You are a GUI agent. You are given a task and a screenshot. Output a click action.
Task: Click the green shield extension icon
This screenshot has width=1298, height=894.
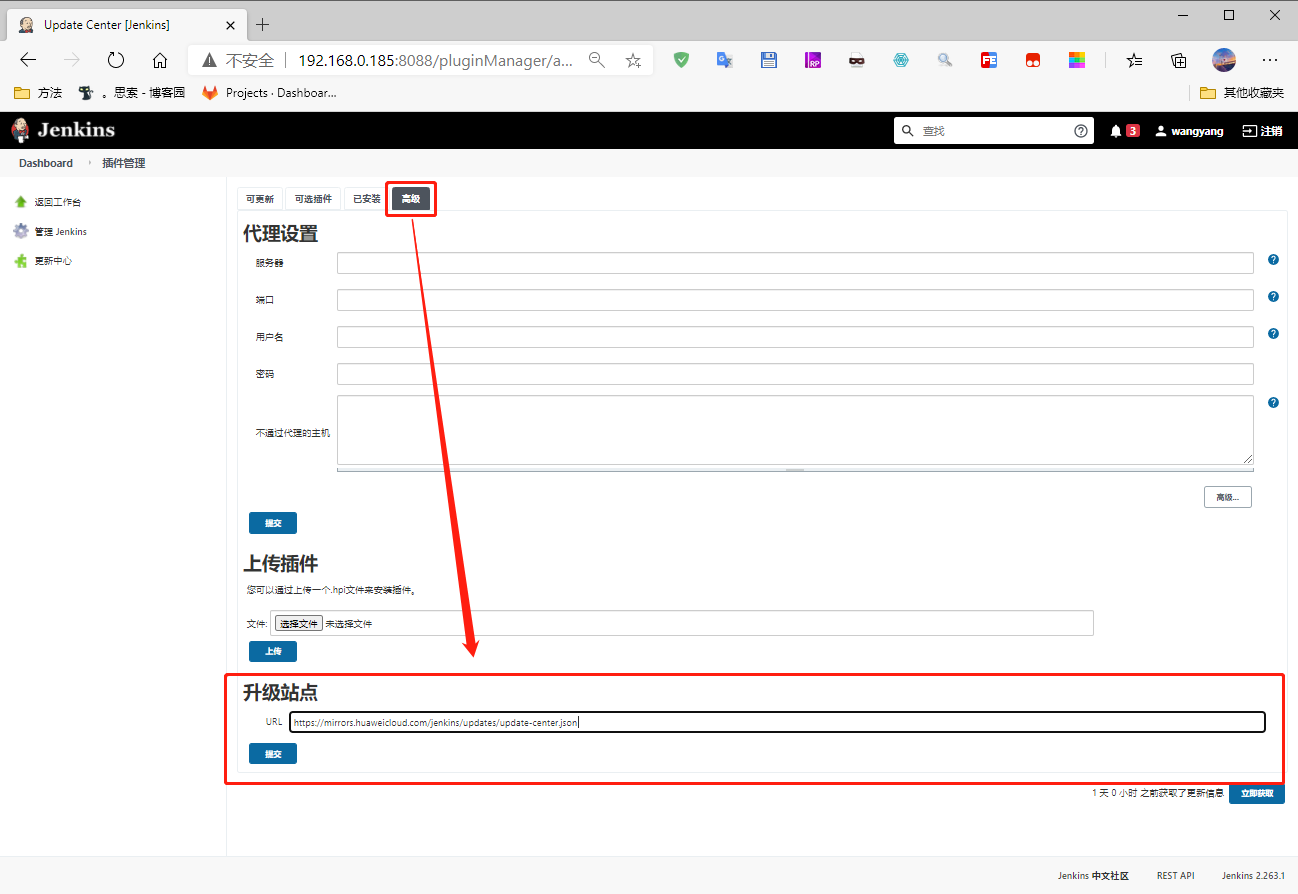tap(681, 60)
